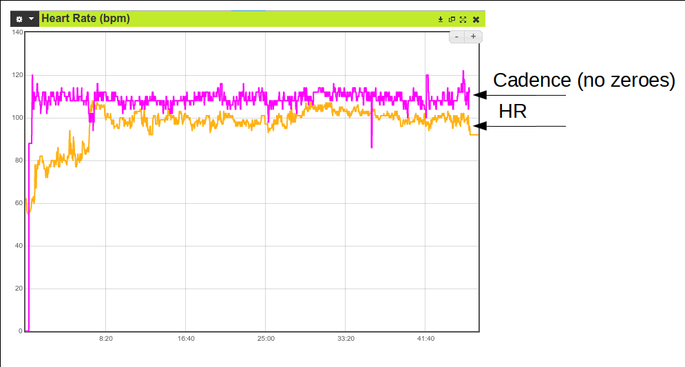Expand chart to fullscreen
This screenshot has height=367, width=685.
(x=463, y=19)
